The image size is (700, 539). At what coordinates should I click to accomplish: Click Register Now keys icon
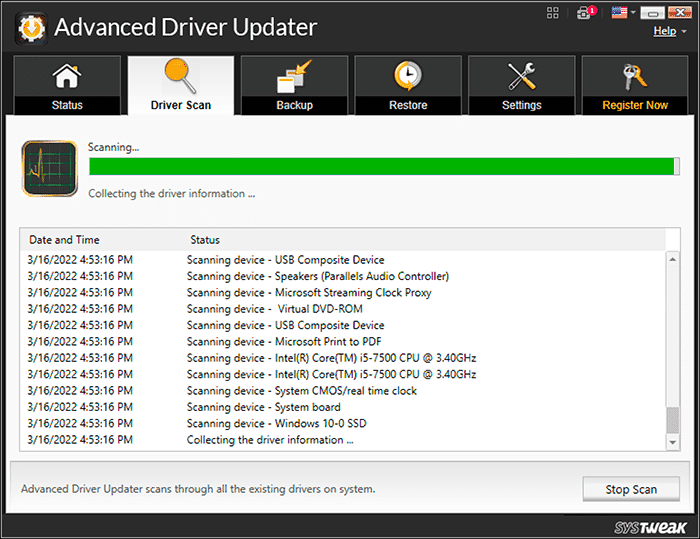pos(635,86)
